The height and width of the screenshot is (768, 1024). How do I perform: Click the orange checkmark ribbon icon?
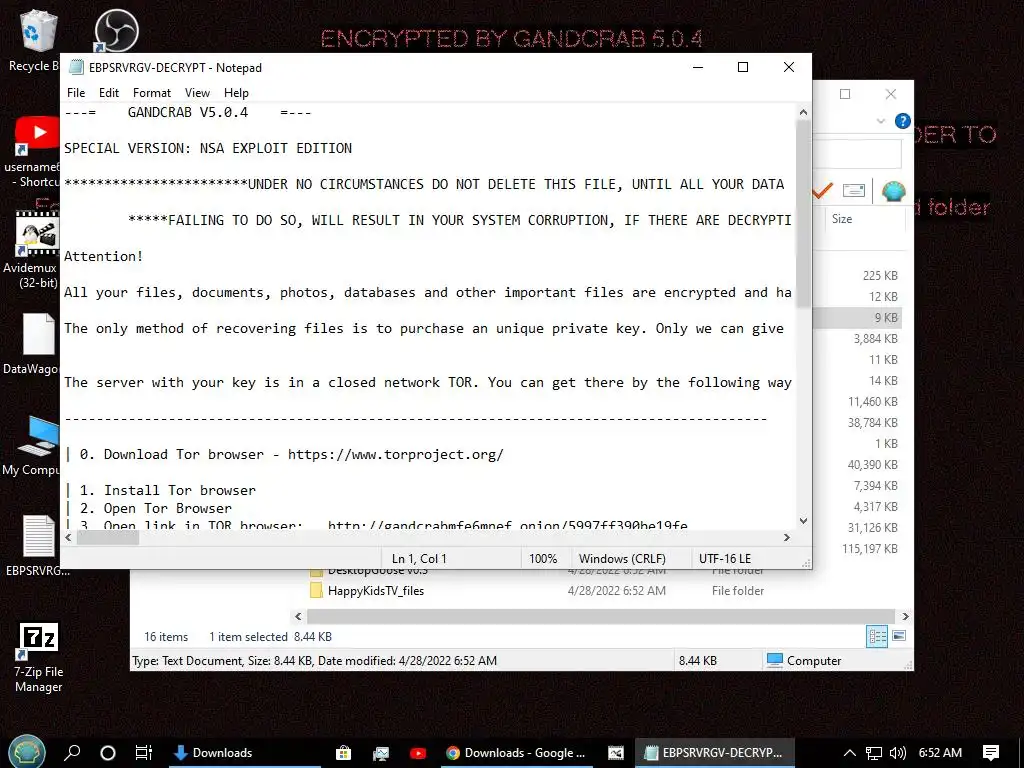[823, 190]
